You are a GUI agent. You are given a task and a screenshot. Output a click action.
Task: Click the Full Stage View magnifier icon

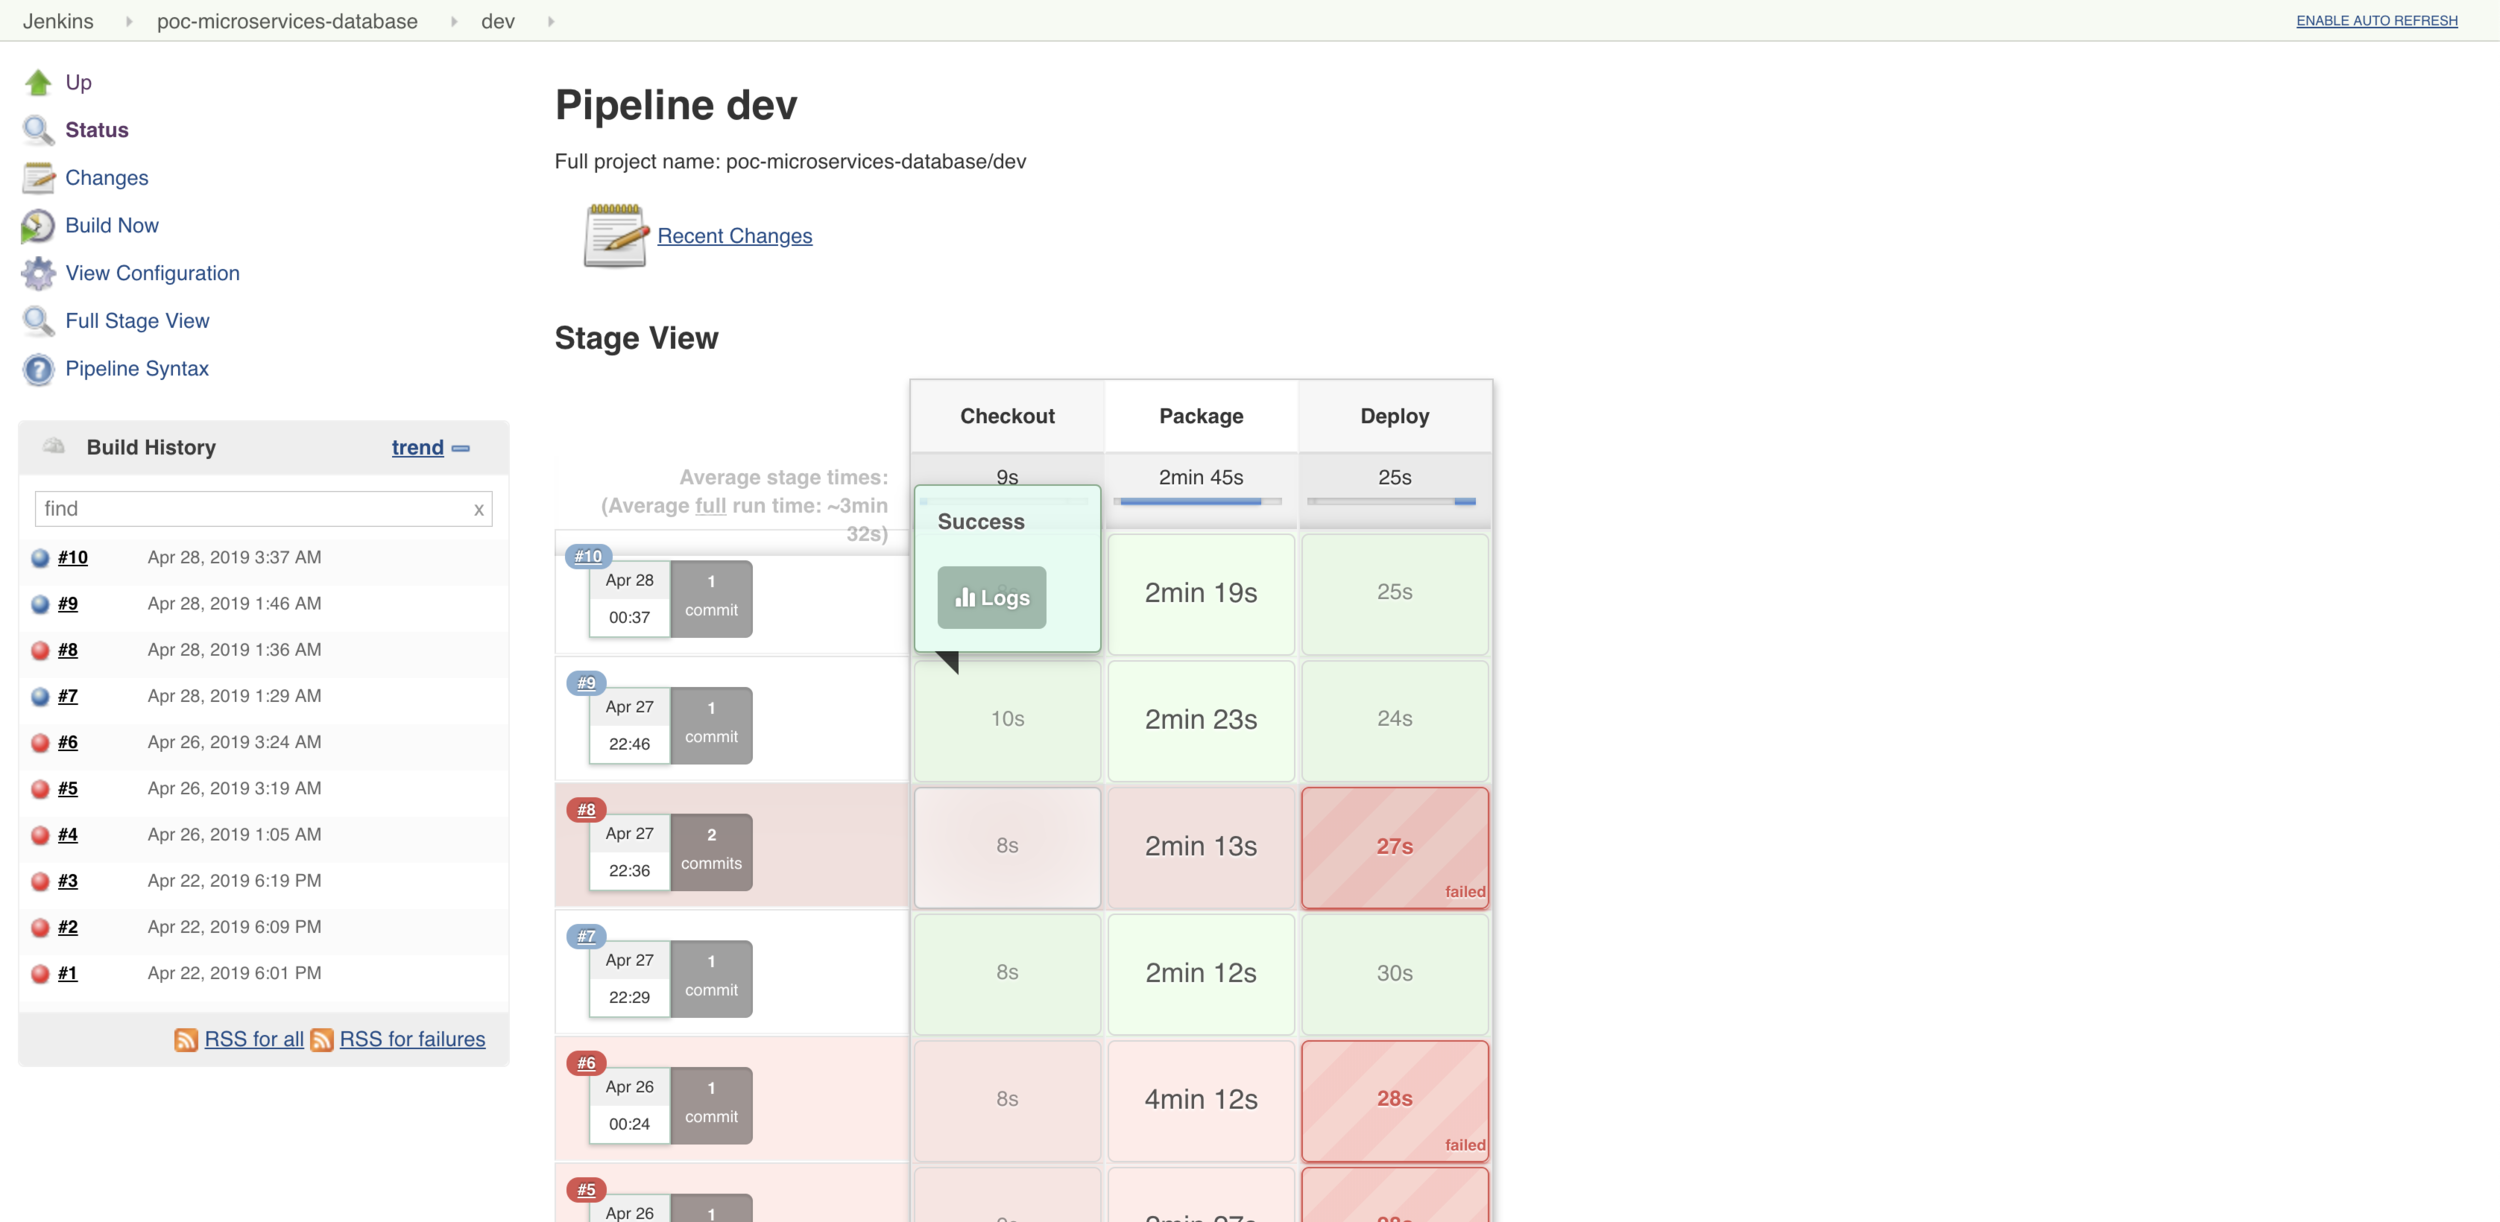(38, 321)
